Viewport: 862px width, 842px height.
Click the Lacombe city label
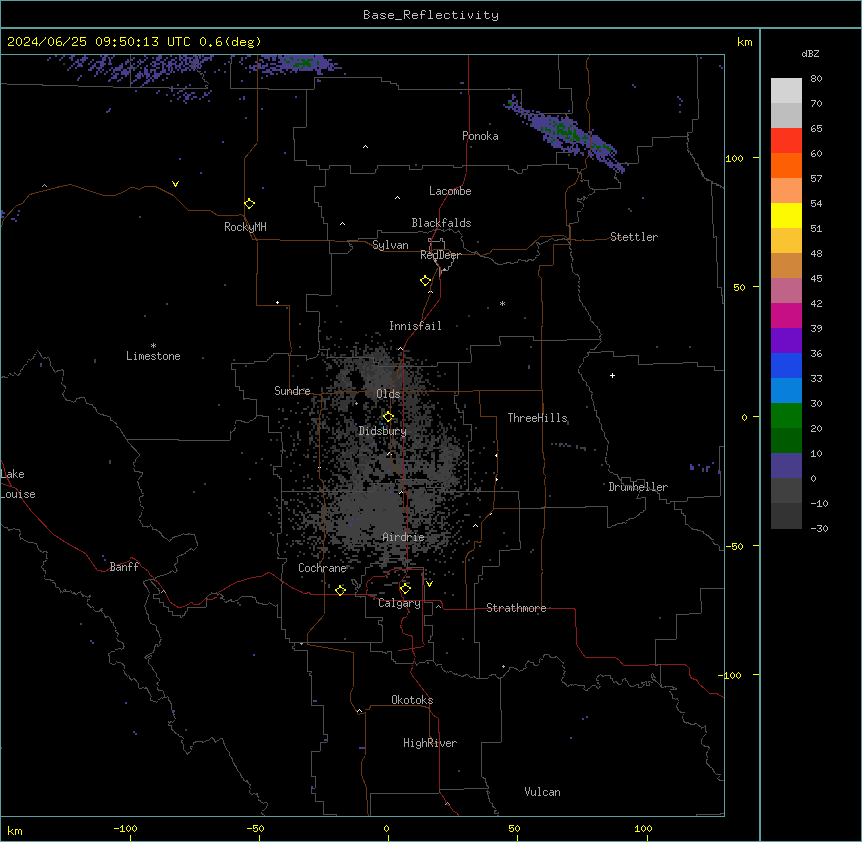[x=450, y=191]
